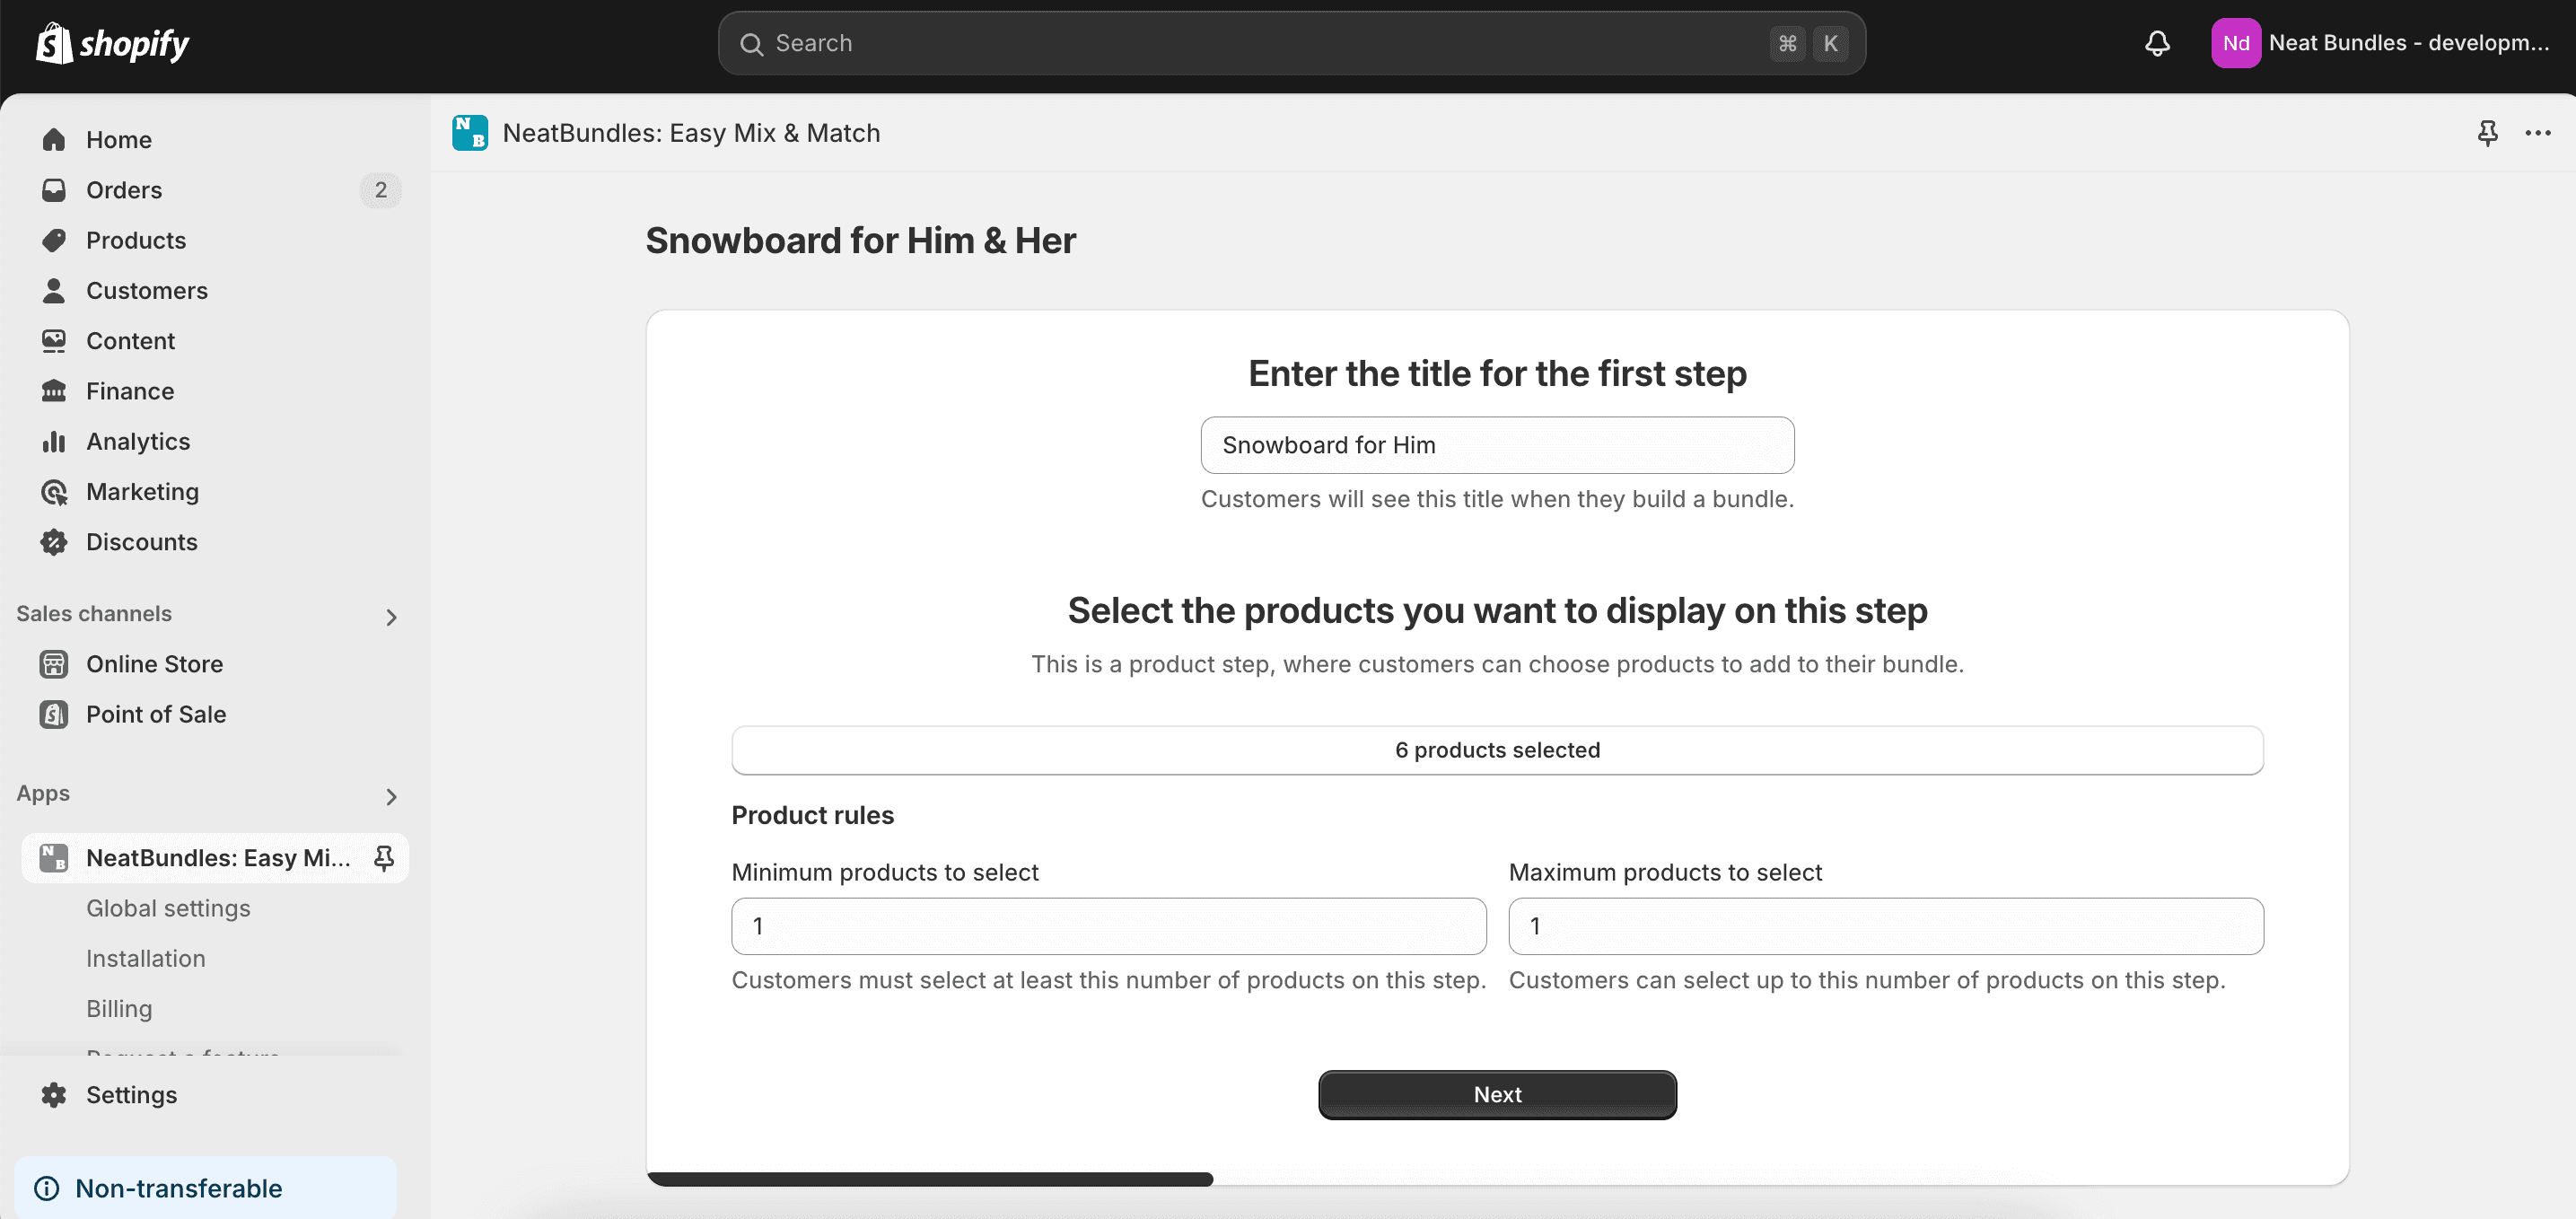The height and width of the screenshot is (1219, 2576).
Task: Click the 6 products selected button
Action: pos(1497,750)
